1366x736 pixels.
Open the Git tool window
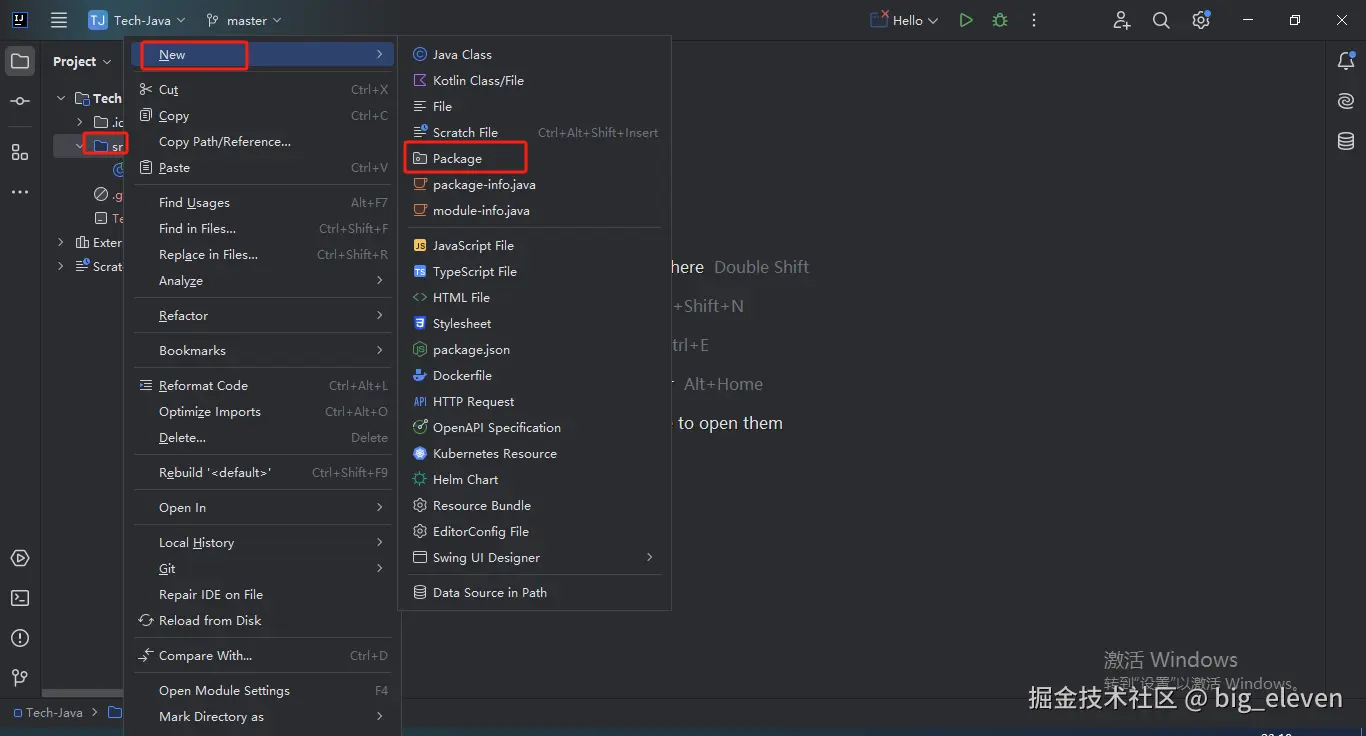tap(20, 678)
